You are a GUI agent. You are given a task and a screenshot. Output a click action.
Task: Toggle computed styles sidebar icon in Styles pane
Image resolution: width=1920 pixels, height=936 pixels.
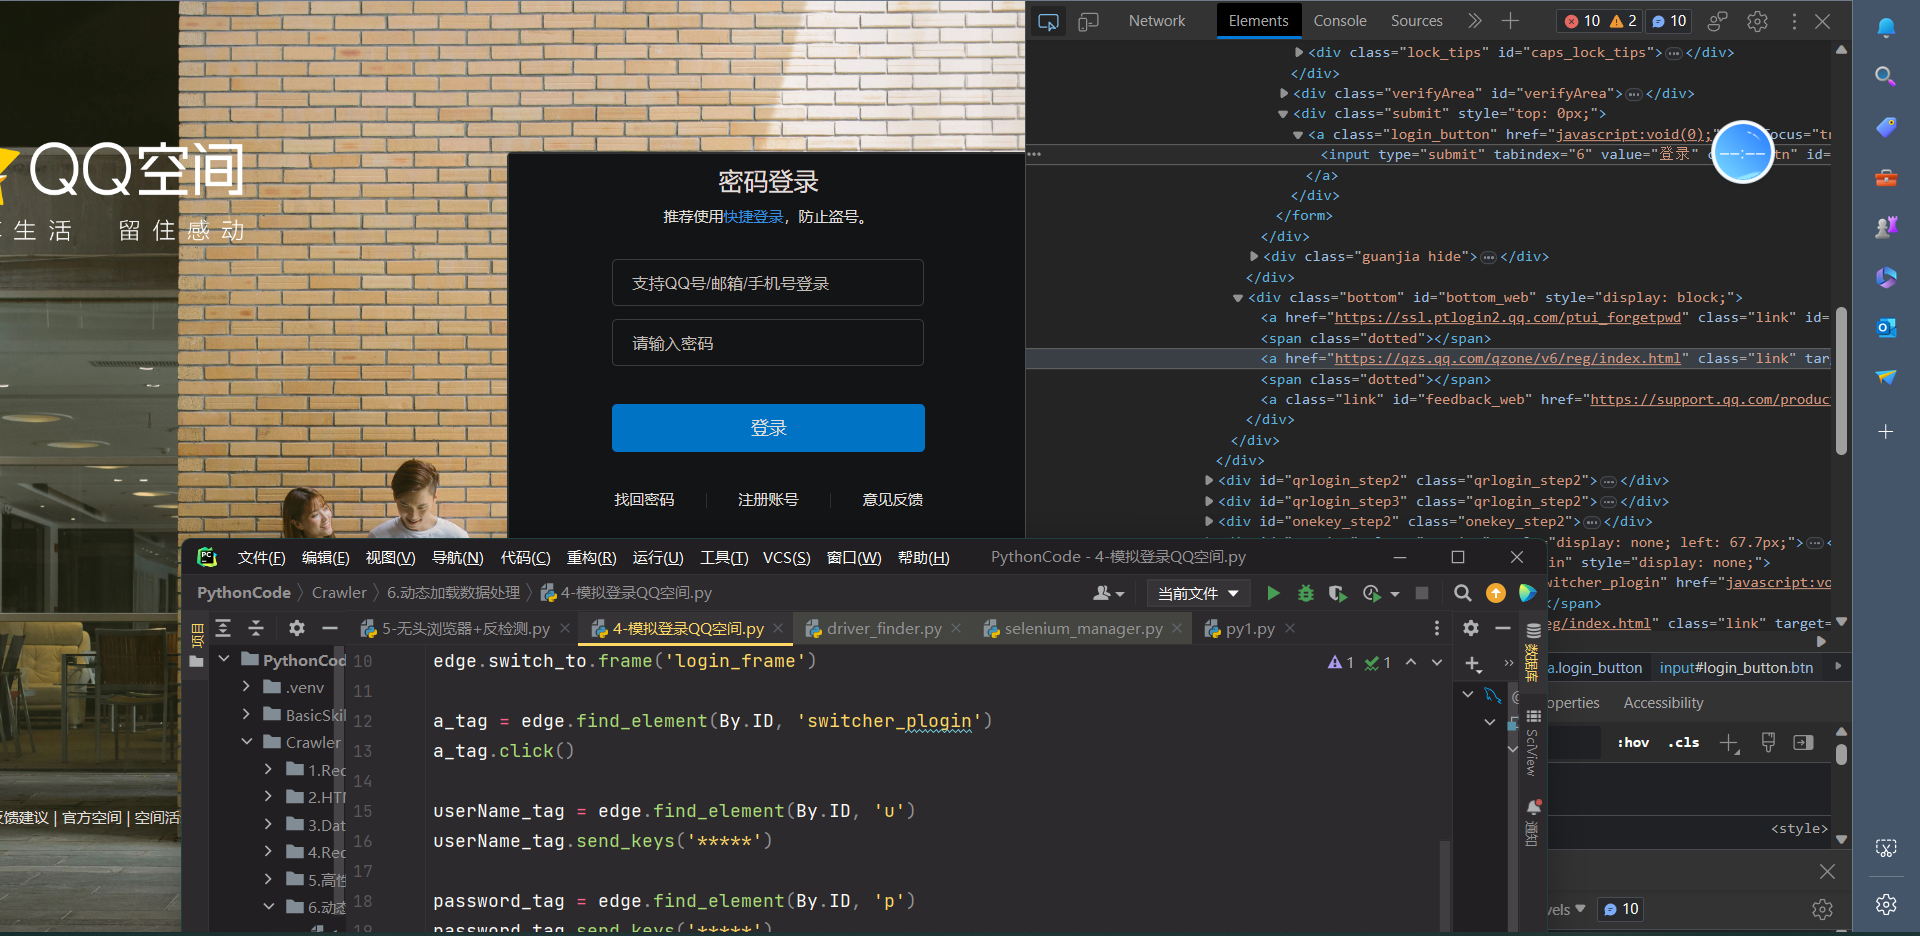click(1804, 742)
